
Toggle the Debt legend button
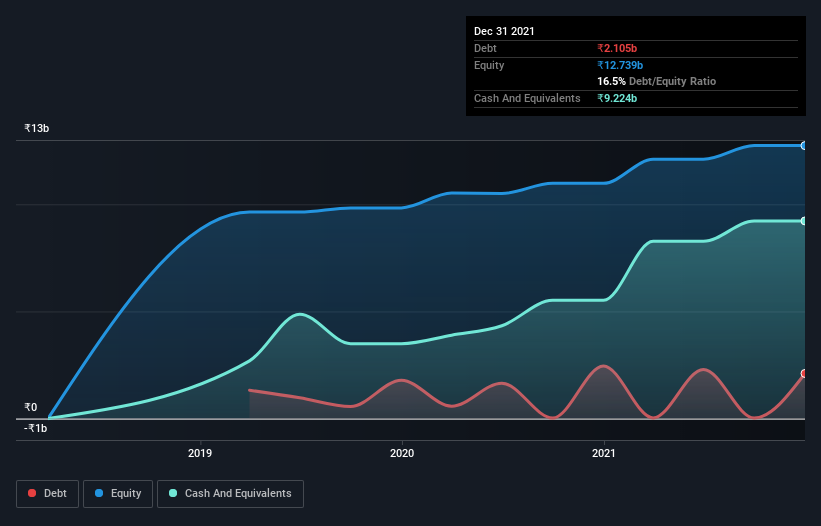(47, 494)
